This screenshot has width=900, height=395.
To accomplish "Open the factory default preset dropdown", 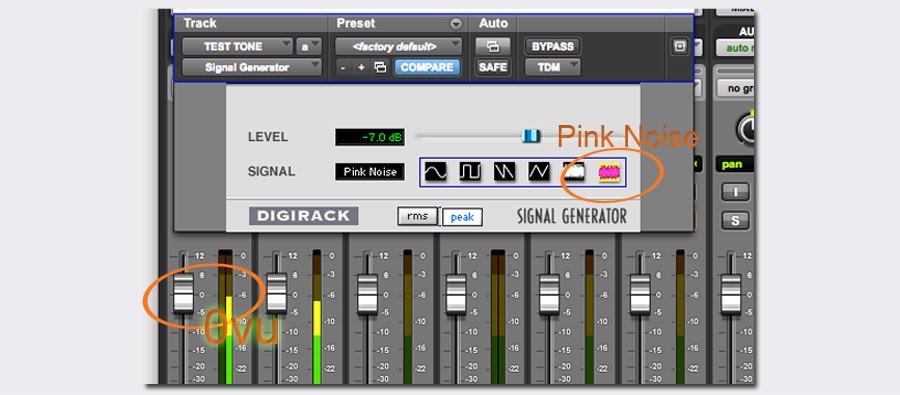I will [398, 47].
